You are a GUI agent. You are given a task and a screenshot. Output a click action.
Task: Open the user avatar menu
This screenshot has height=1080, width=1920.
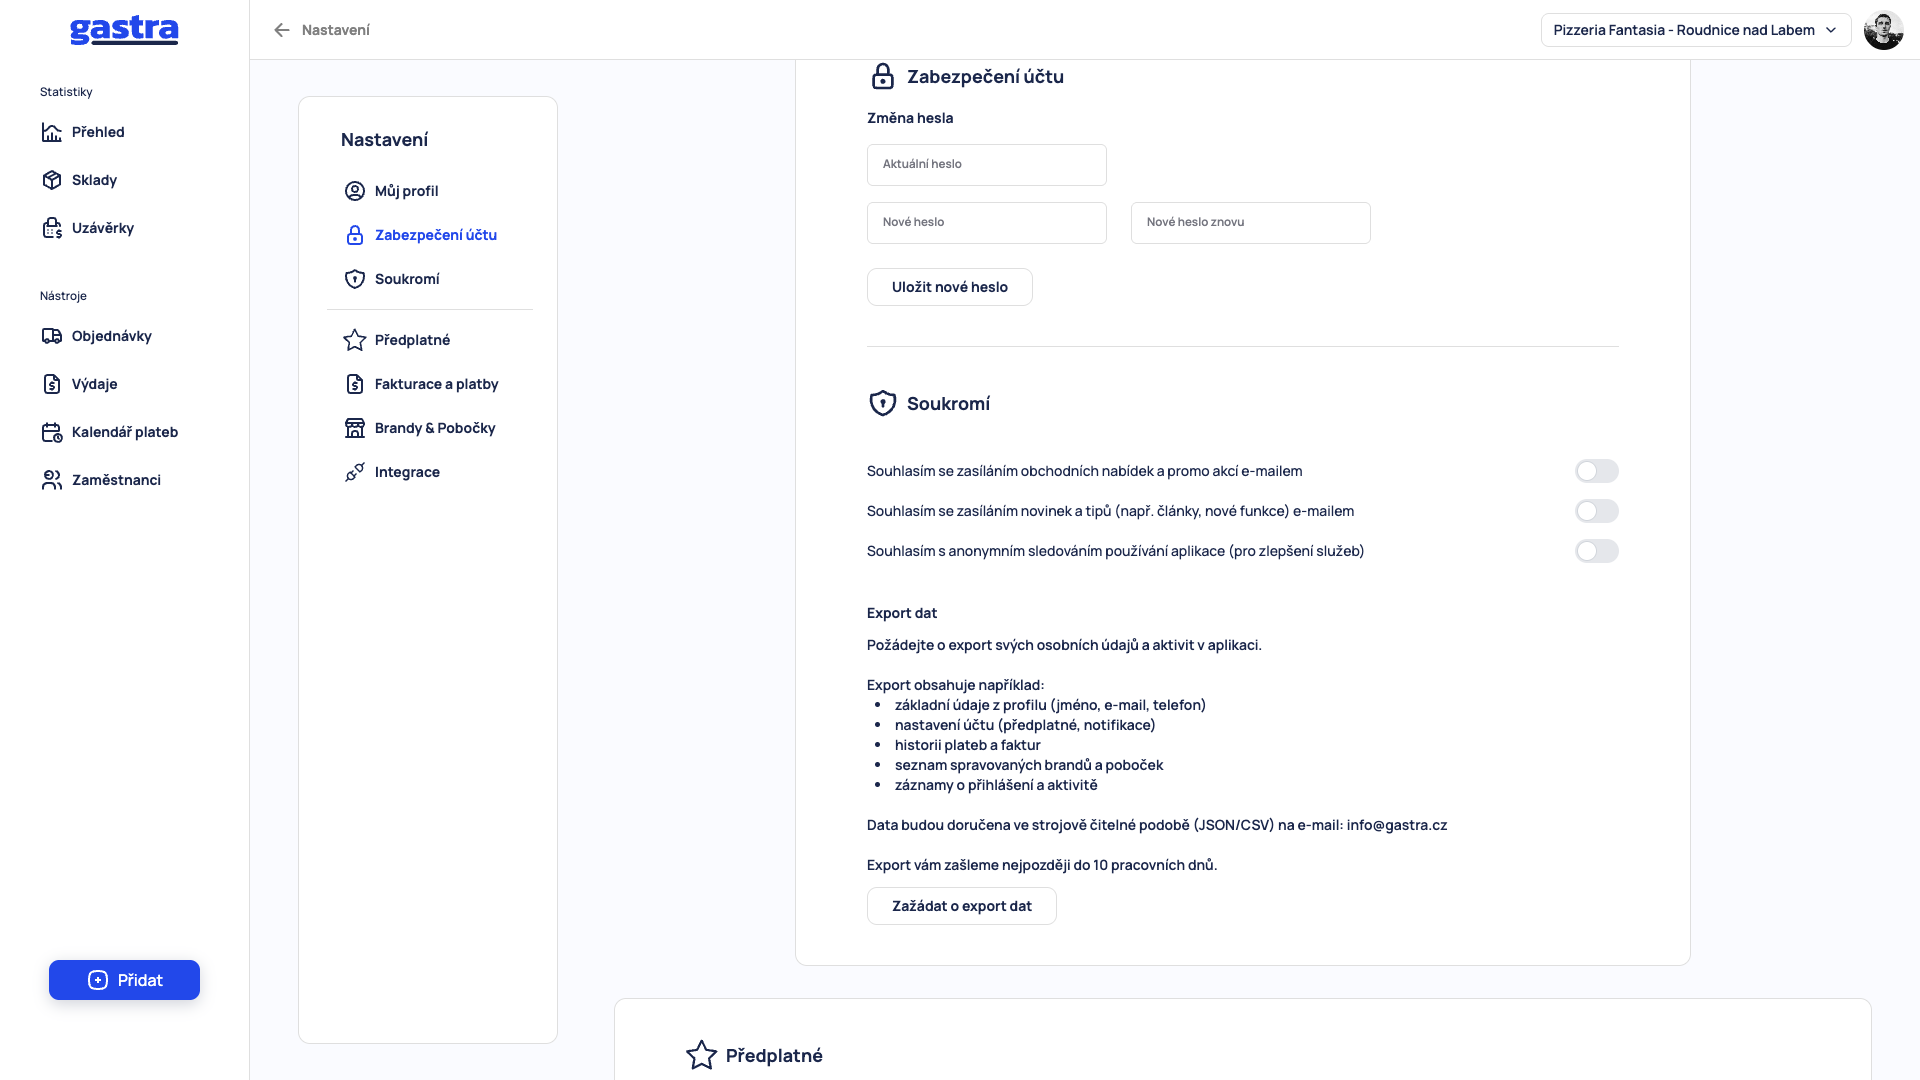pyautogui.click(x=1883, y=30)
